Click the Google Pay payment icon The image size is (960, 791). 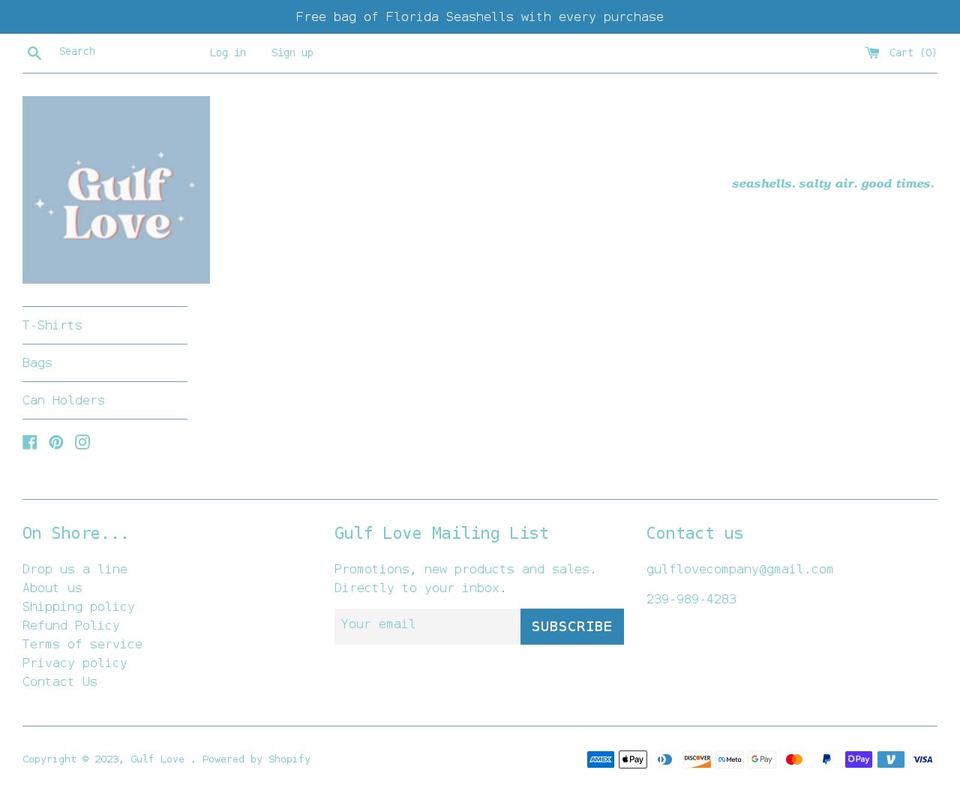[x=761, y=759]
